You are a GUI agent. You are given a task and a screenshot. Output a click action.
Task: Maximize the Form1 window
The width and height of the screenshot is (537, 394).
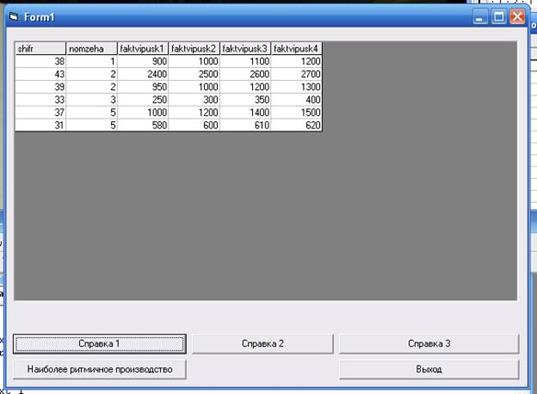click(499, 17)
